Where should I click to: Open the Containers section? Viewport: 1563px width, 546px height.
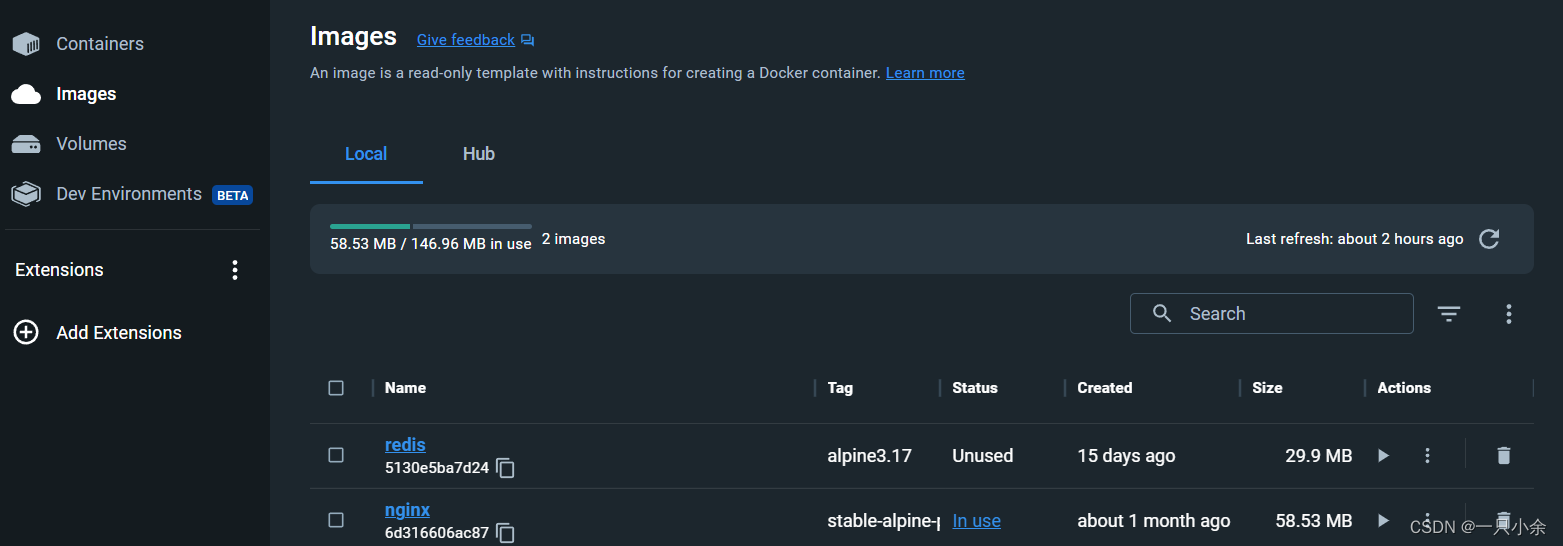[99, 44]
